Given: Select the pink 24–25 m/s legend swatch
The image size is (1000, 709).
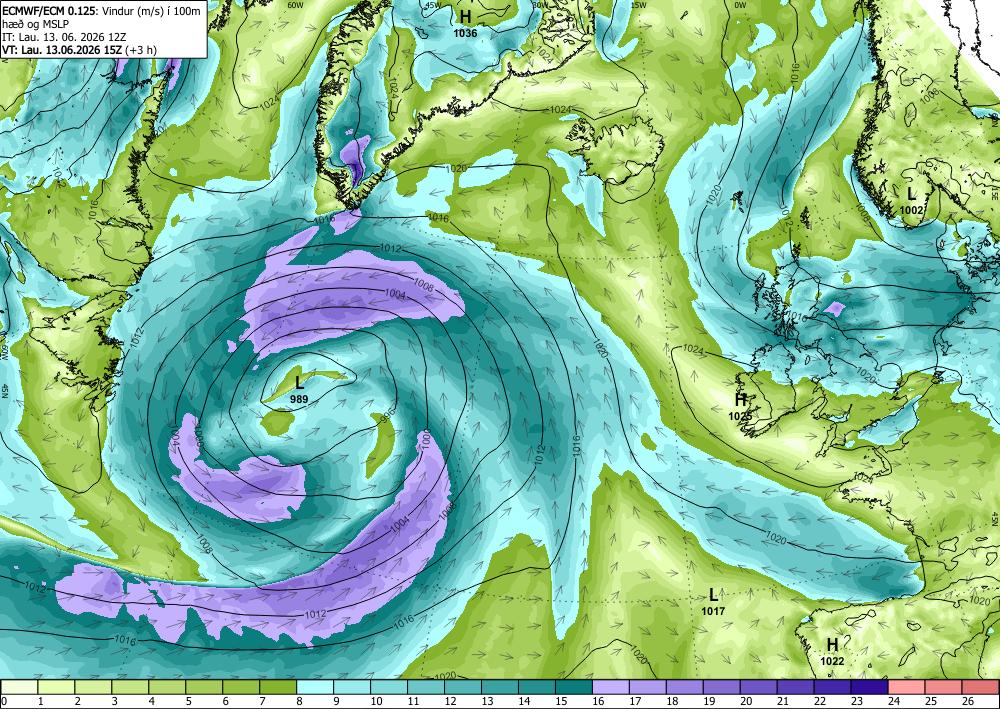Looking at the screenshot, I should (x=906, y=687).
